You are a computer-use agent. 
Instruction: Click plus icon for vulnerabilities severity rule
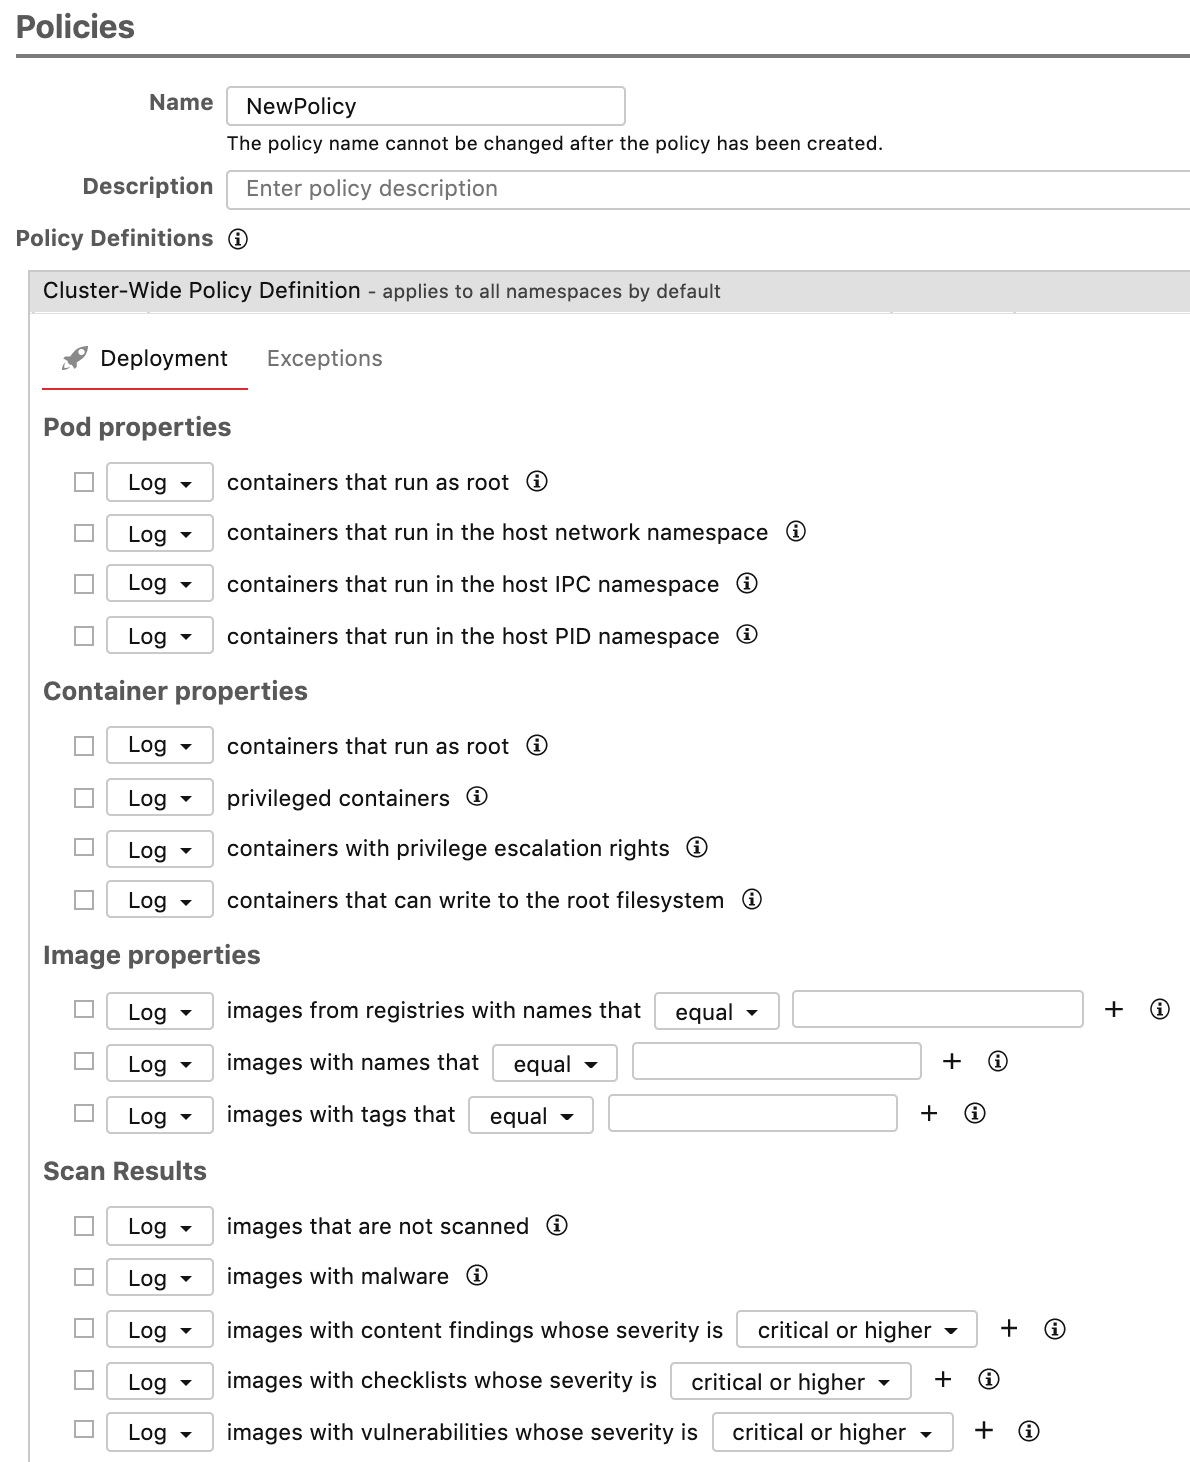(984, 1431)
